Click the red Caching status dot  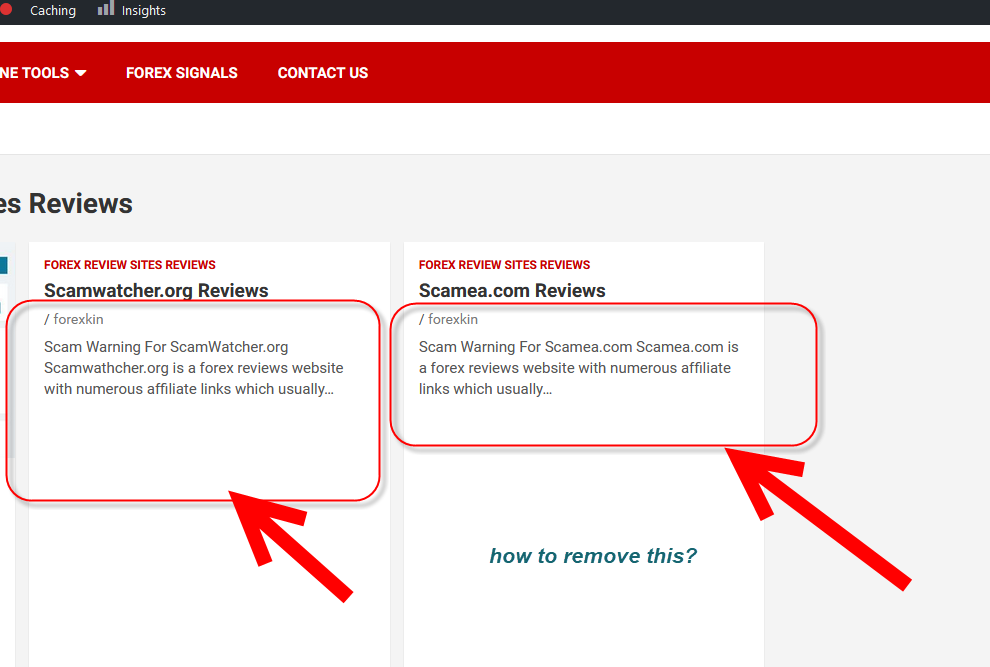6,9
